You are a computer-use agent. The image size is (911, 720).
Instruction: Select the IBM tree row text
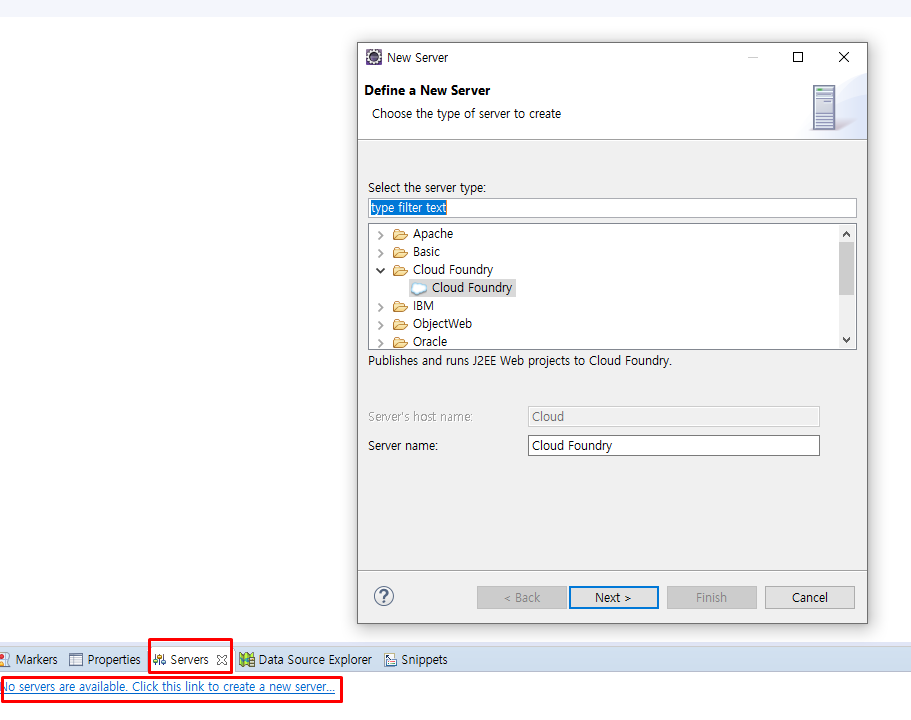pyautogui.click(x=423, y=306)
